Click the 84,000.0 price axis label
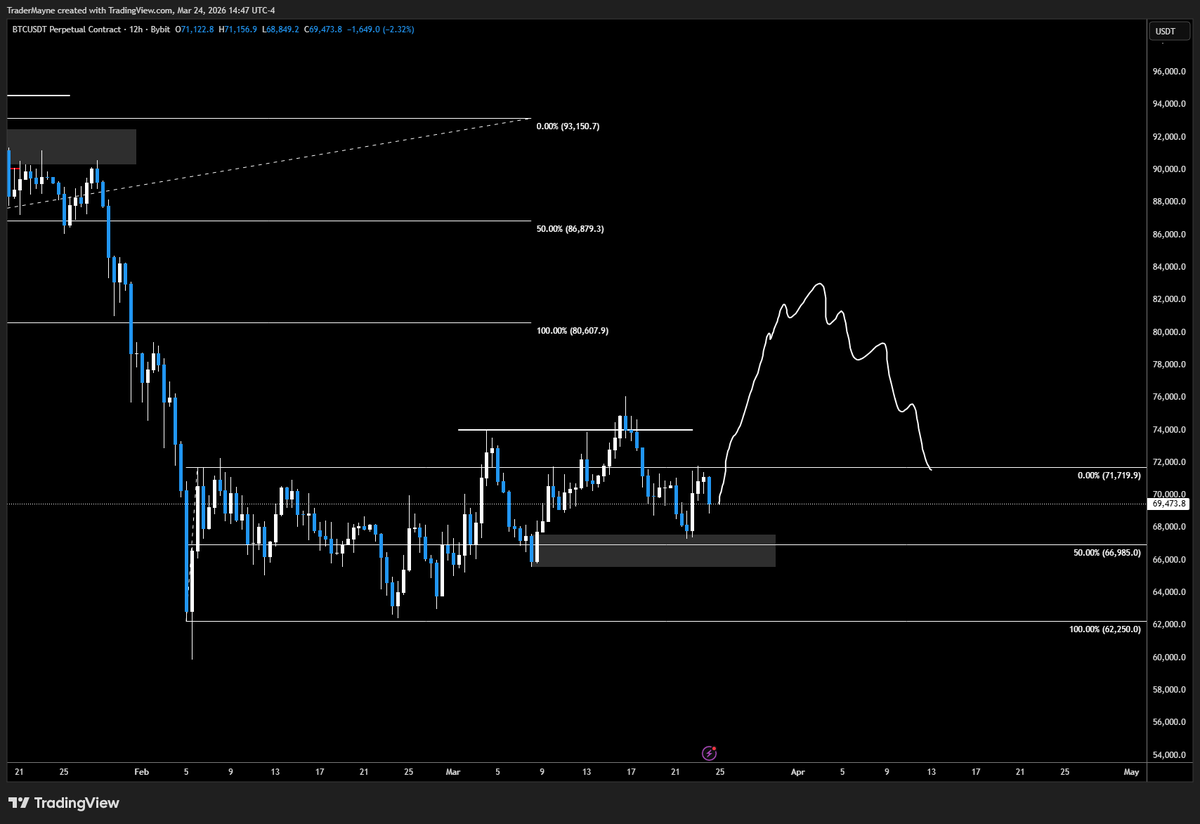This screenshot has width=1200, height=824. [1171, 267]
